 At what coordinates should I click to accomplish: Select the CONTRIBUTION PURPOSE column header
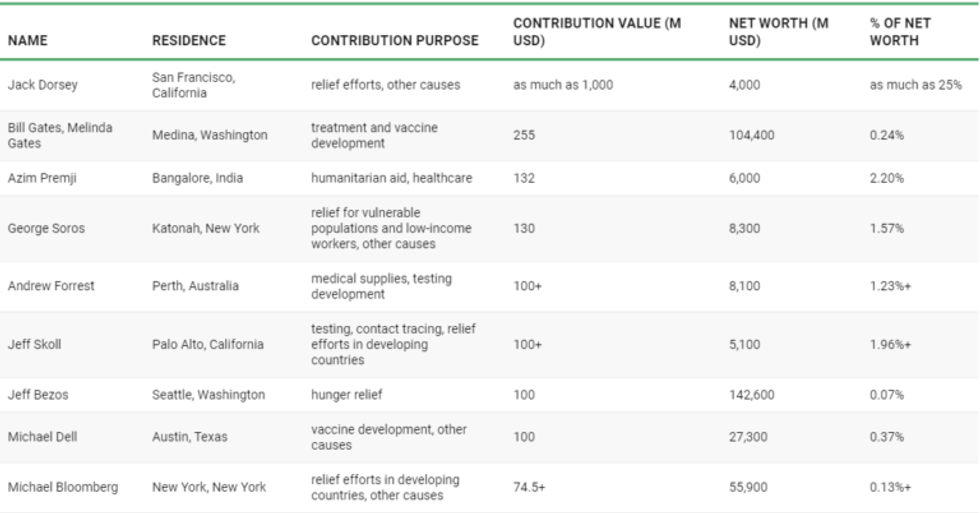tap(394, 41)
